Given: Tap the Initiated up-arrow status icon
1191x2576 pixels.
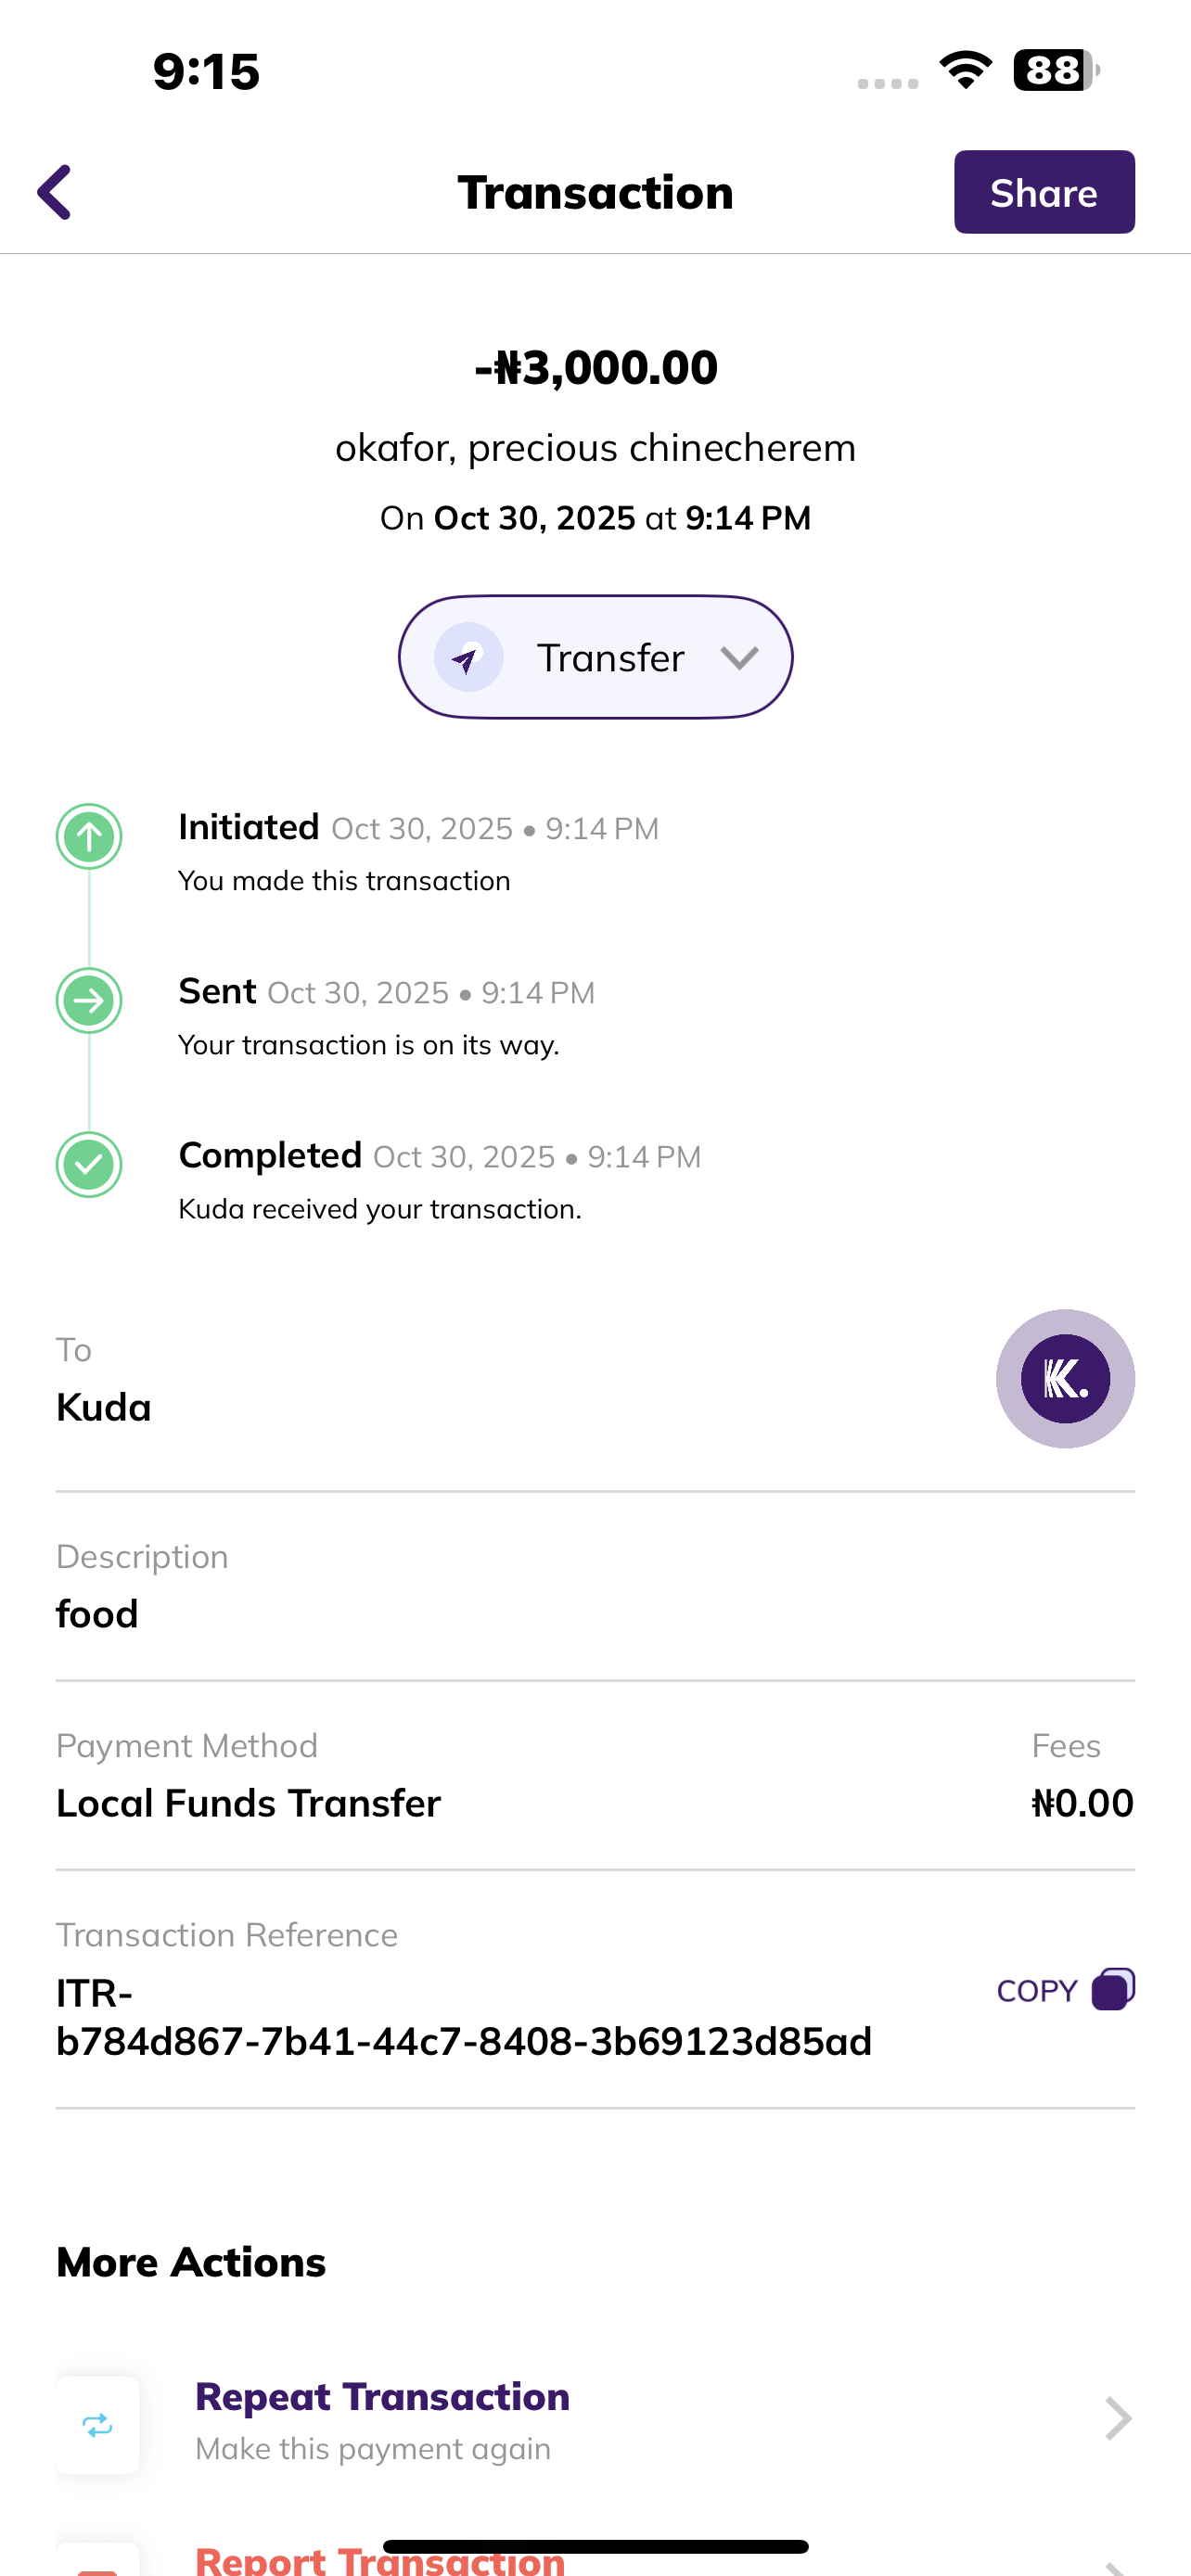Looking at the screenshot, I should click(89, 836).
